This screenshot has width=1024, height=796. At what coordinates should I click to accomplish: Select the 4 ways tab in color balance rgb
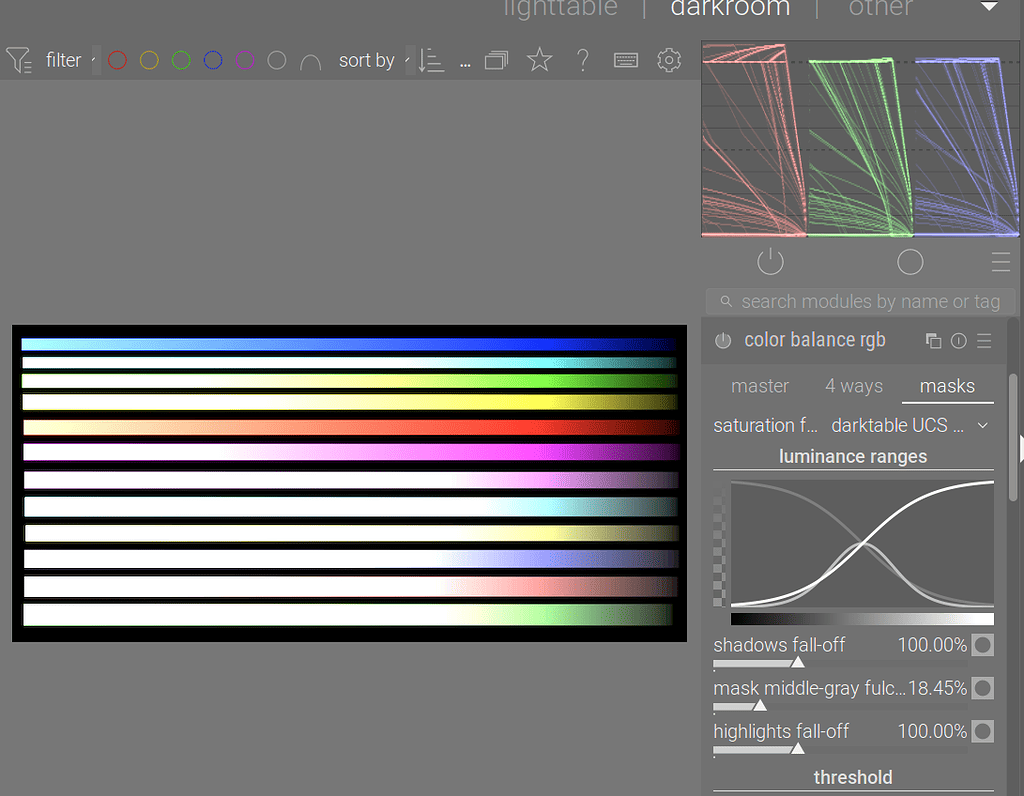pos(853,386)
